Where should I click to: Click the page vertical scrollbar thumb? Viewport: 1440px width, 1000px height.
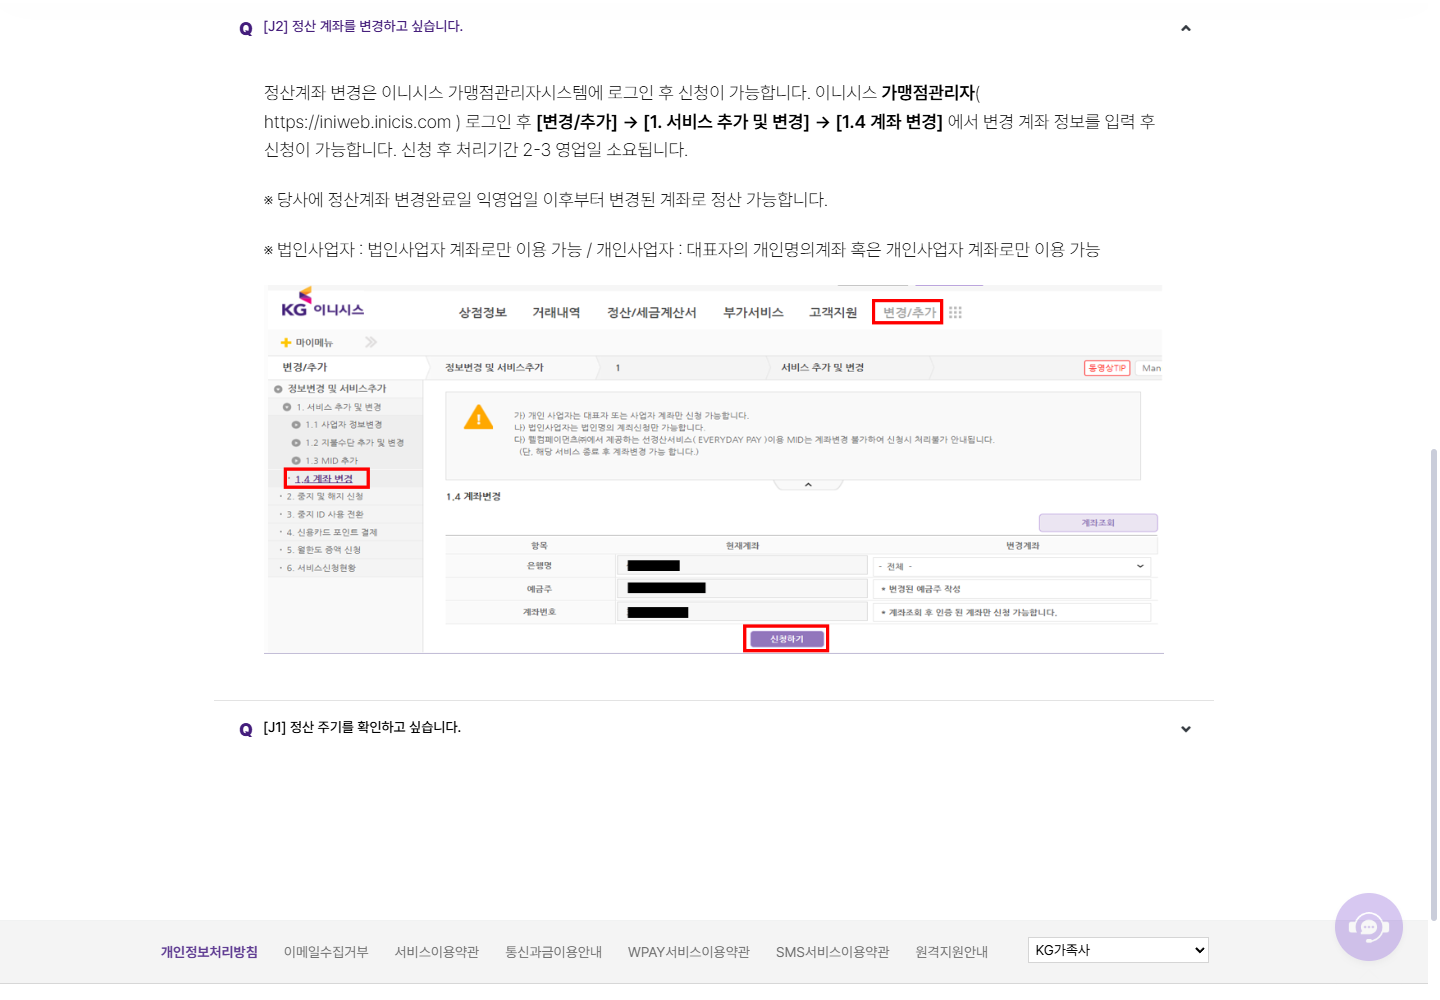click(1433, 685)
